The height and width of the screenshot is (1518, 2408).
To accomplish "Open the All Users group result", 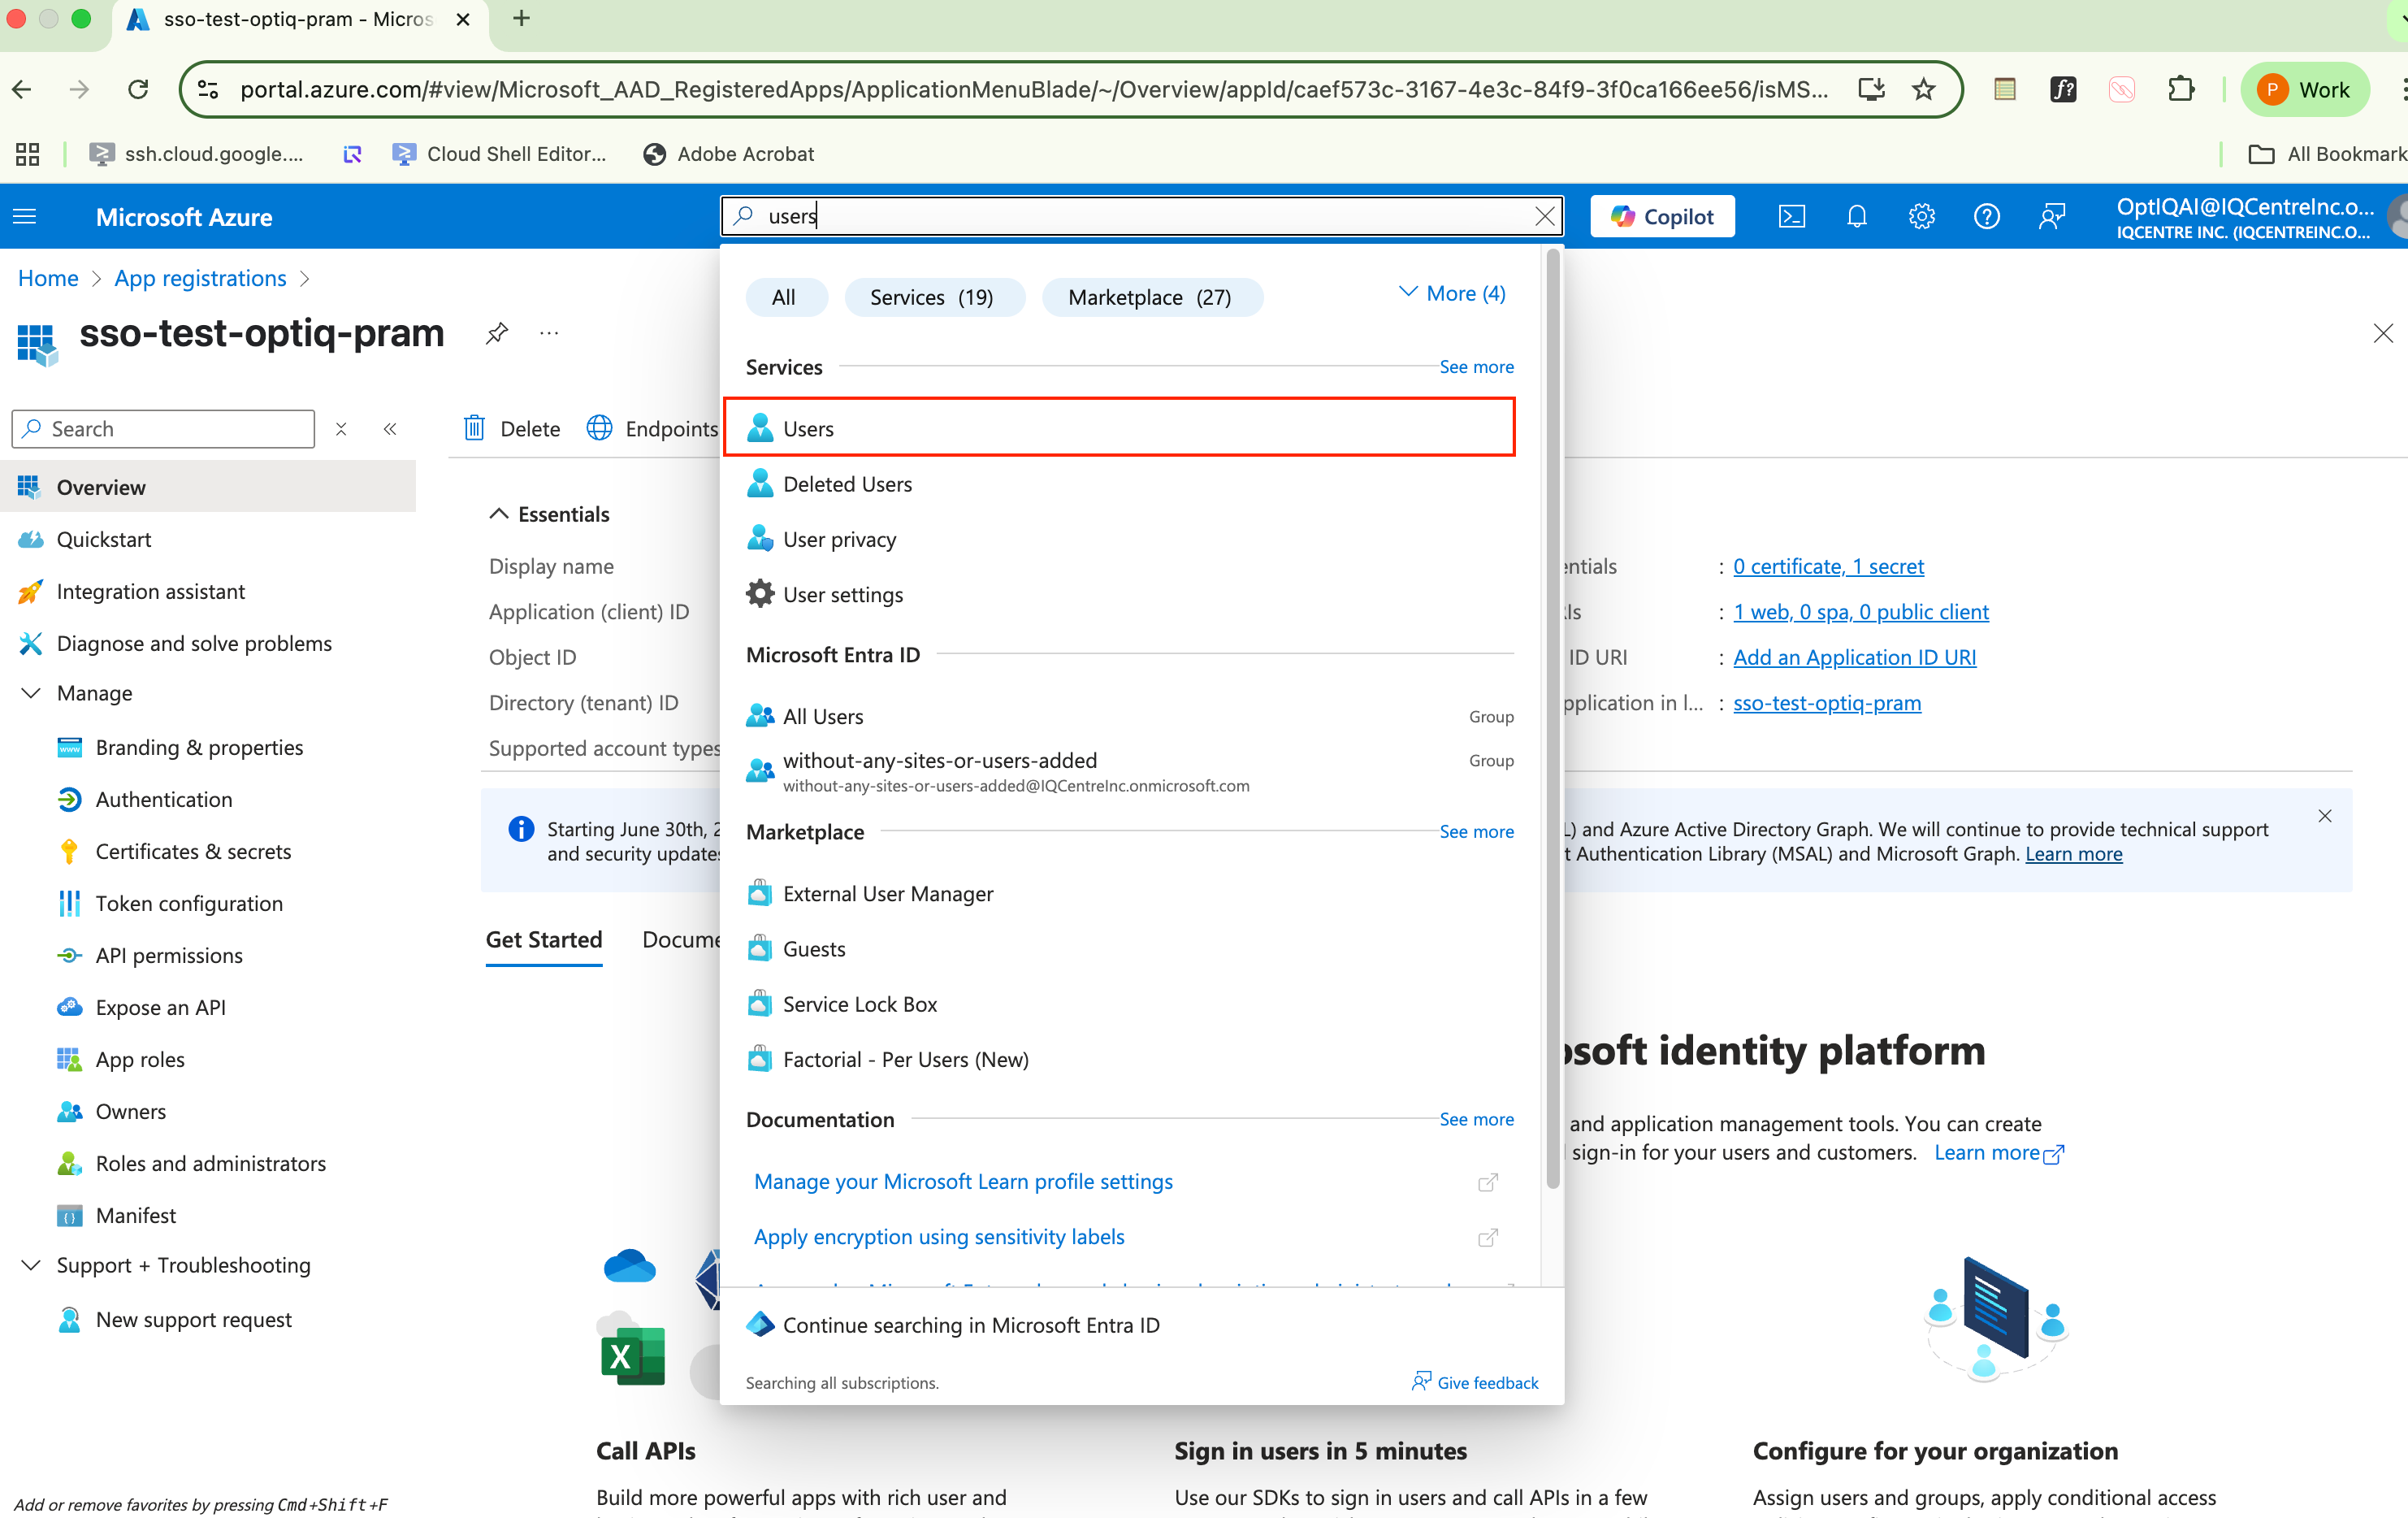I will pyautogui.click(x=1130, y=716).
